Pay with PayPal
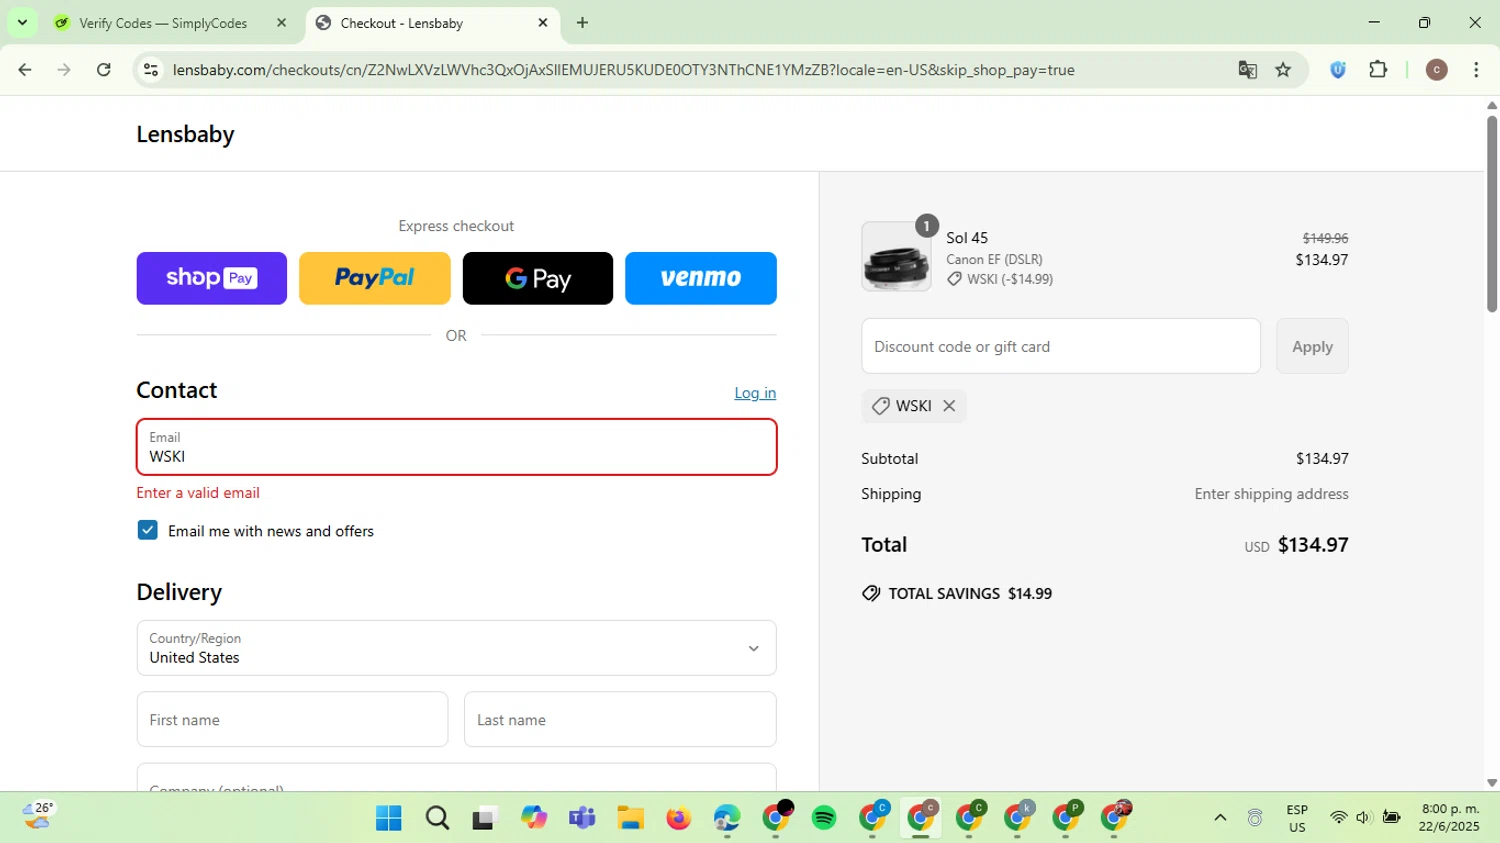 click(x=375, y=278)
